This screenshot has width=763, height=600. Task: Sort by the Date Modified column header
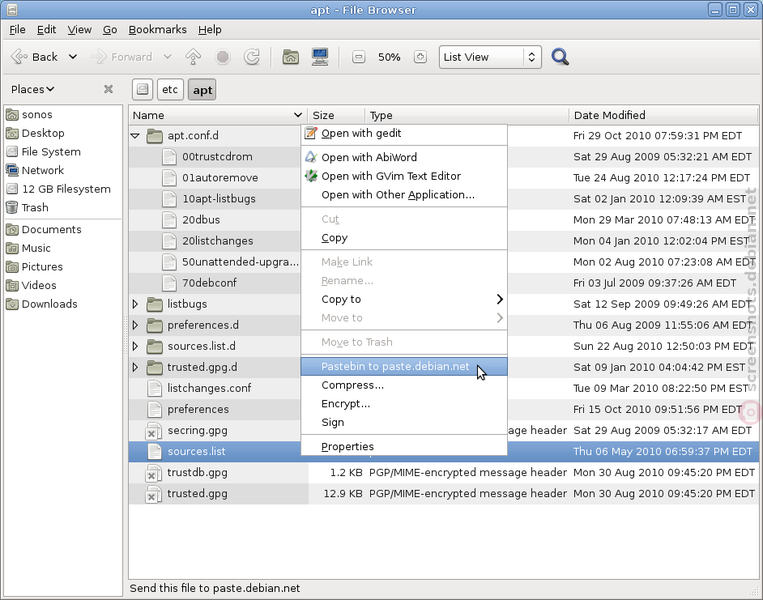[663, 115]
